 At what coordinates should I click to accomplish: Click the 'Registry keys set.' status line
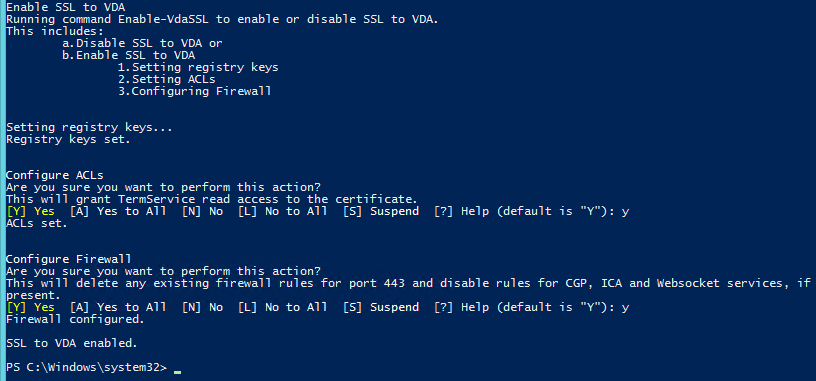[x=68, y=139]
